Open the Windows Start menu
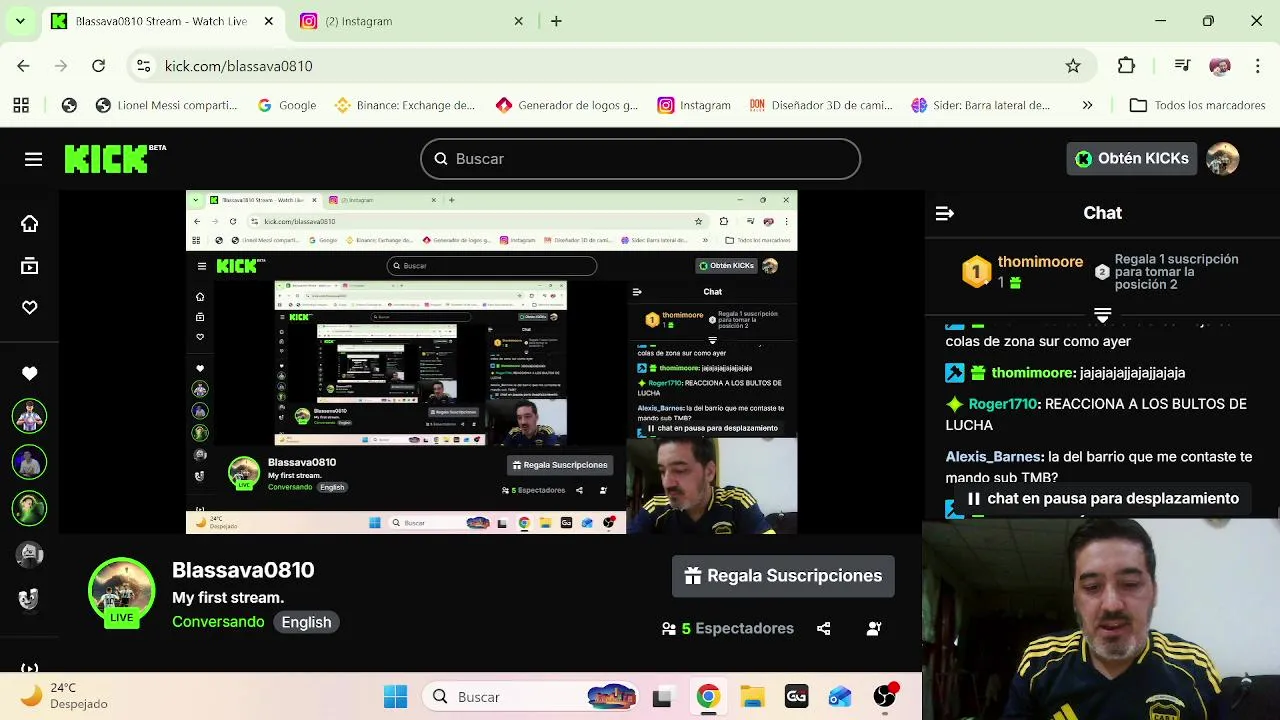The image size is (1280, 720). tap(395, 697)
